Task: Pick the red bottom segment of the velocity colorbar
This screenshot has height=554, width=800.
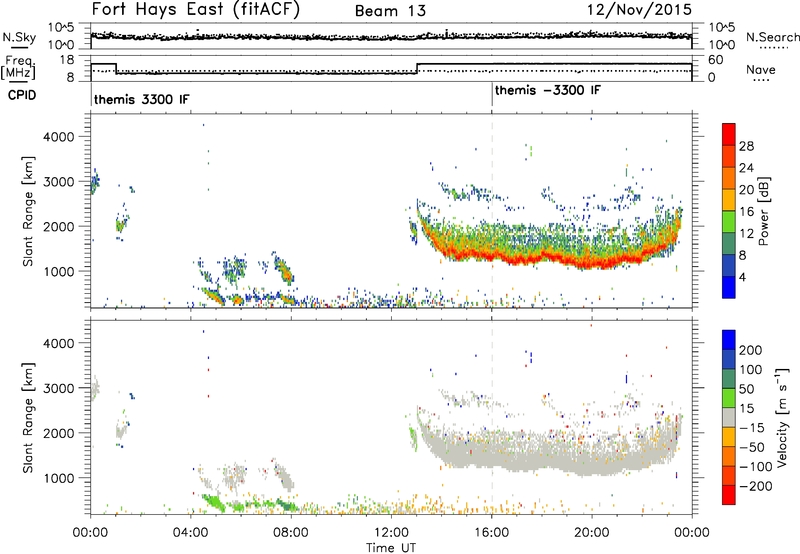Action: click(x=729, y=495)
